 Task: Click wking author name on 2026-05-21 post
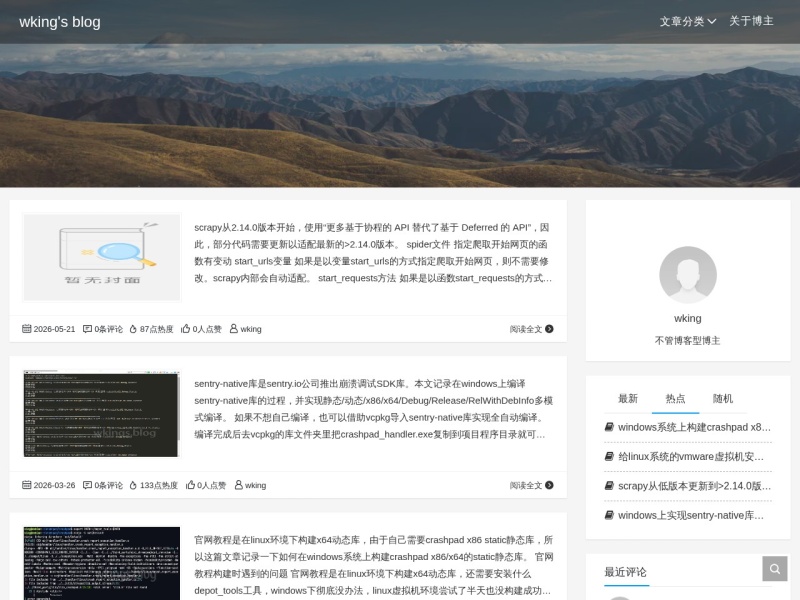coord(251,329)
